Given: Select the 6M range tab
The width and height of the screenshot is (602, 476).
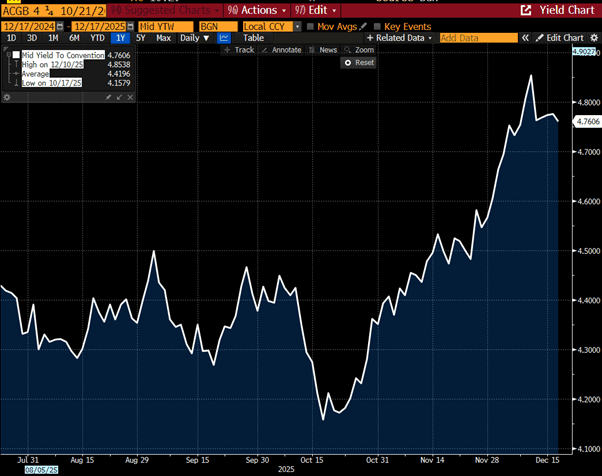Looking at the screenshot, I should tap(74, 38).
